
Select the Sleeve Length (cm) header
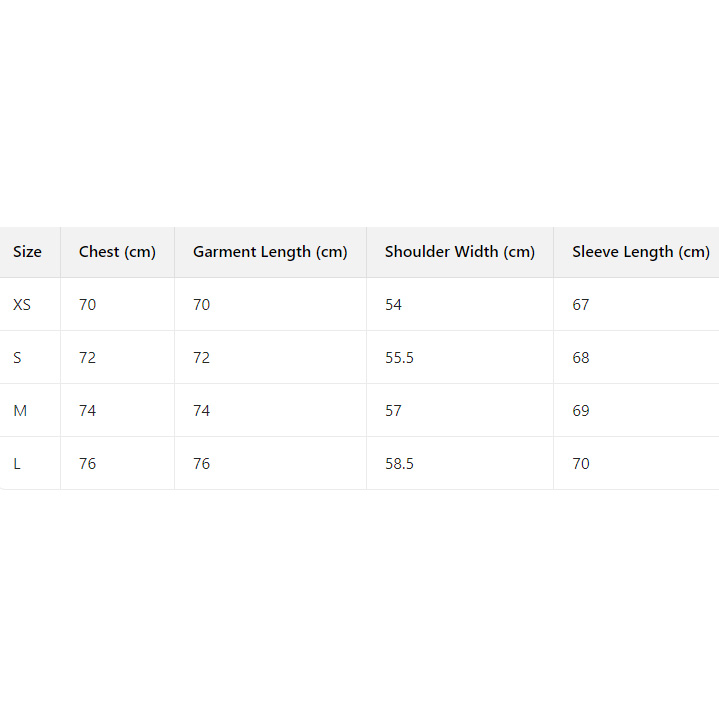(x=640, y=252)
